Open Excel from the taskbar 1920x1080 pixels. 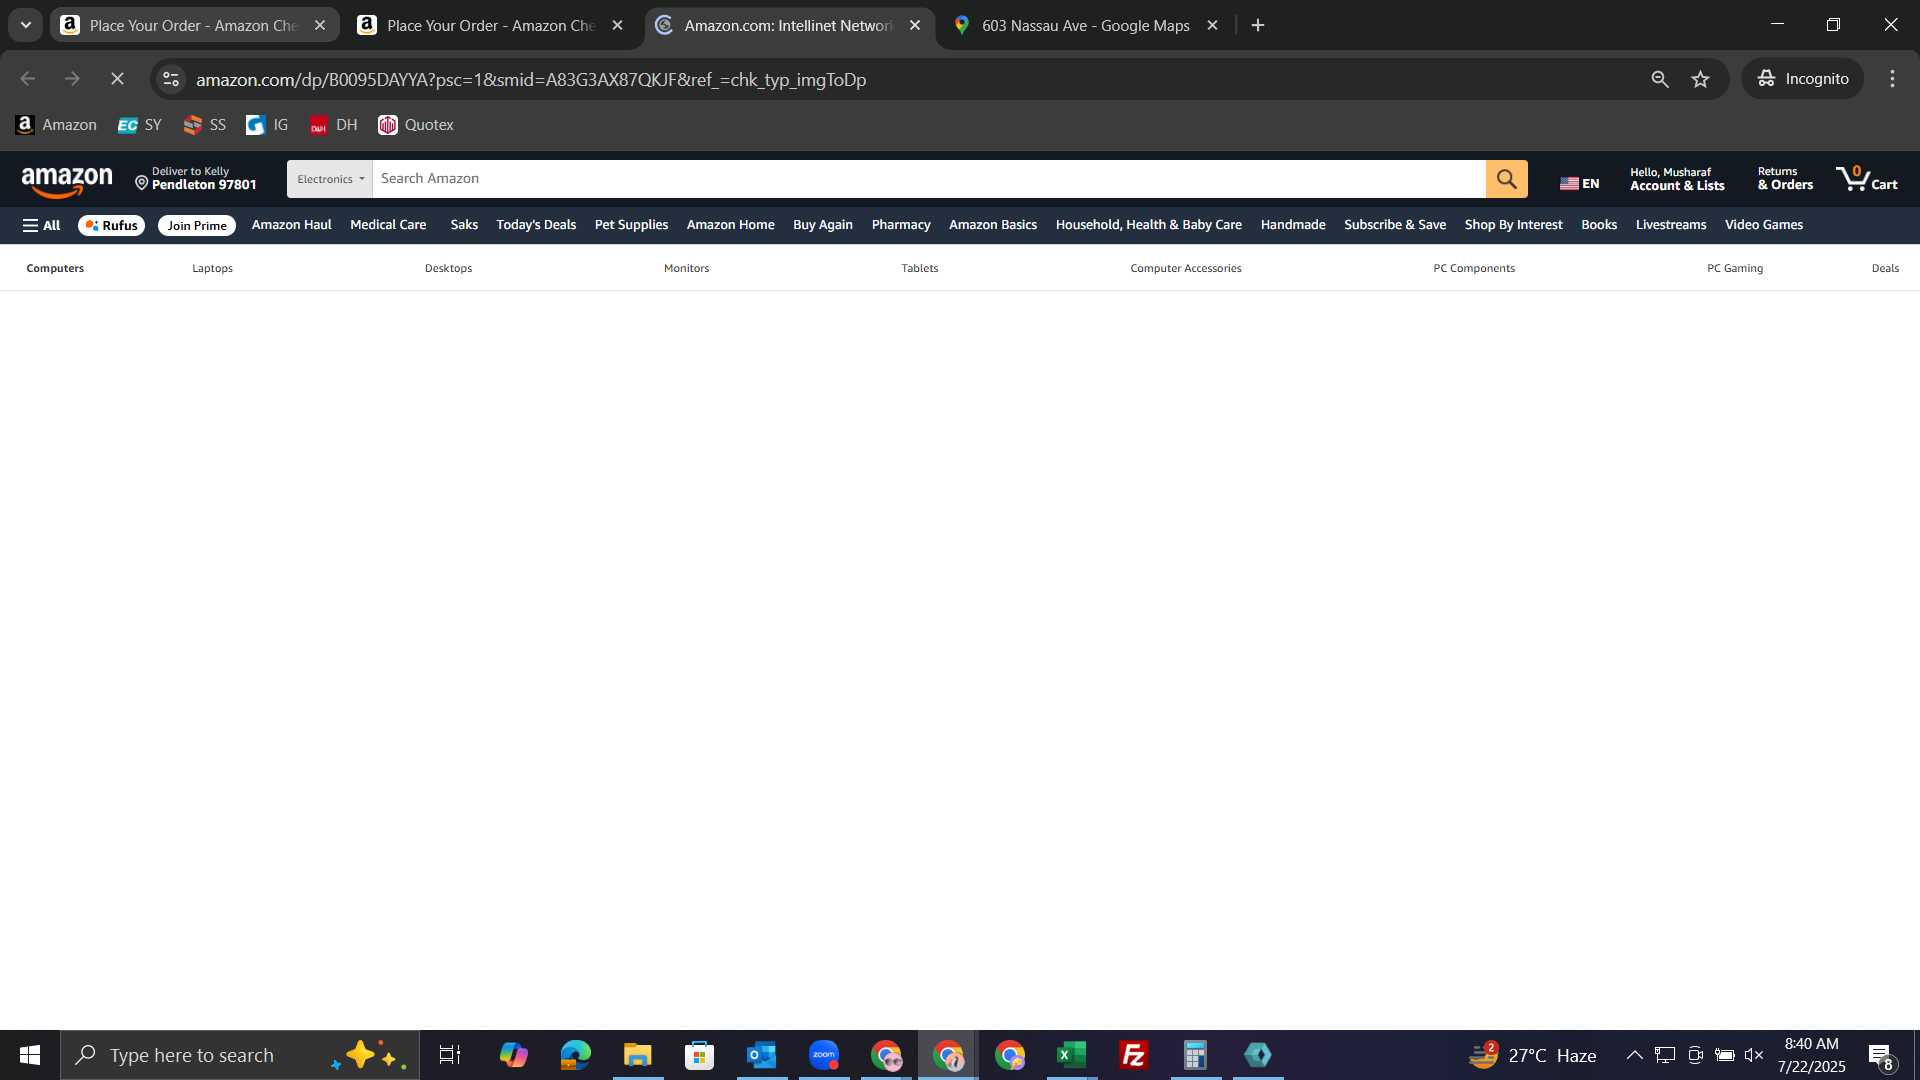click(x=1072, y=1055)
